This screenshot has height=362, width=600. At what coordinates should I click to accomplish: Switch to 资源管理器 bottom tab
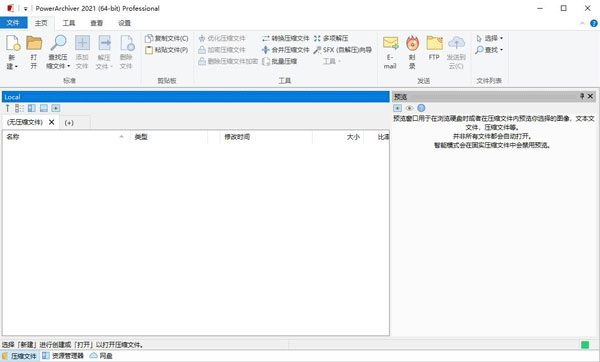pyautogui.click(x=63, y=356)
